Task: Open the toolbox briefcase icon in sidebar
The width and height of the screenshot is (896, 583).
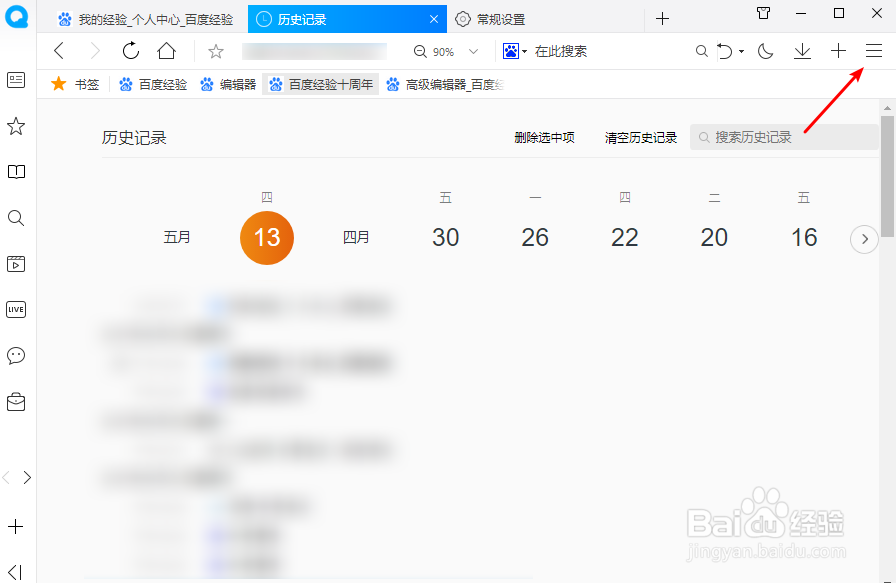Action: [x=16, y=402]
